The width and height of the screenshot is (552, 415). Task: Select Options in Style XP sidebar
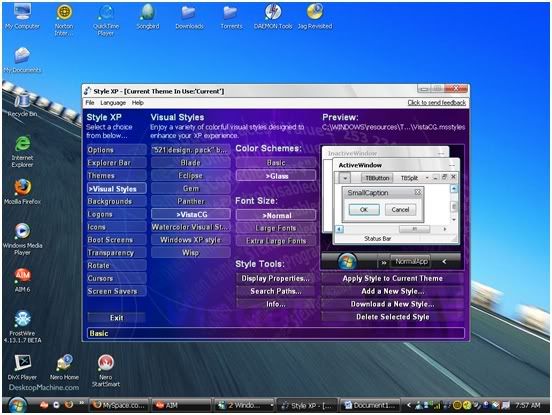pyautogui.click(x=117, y=150)
